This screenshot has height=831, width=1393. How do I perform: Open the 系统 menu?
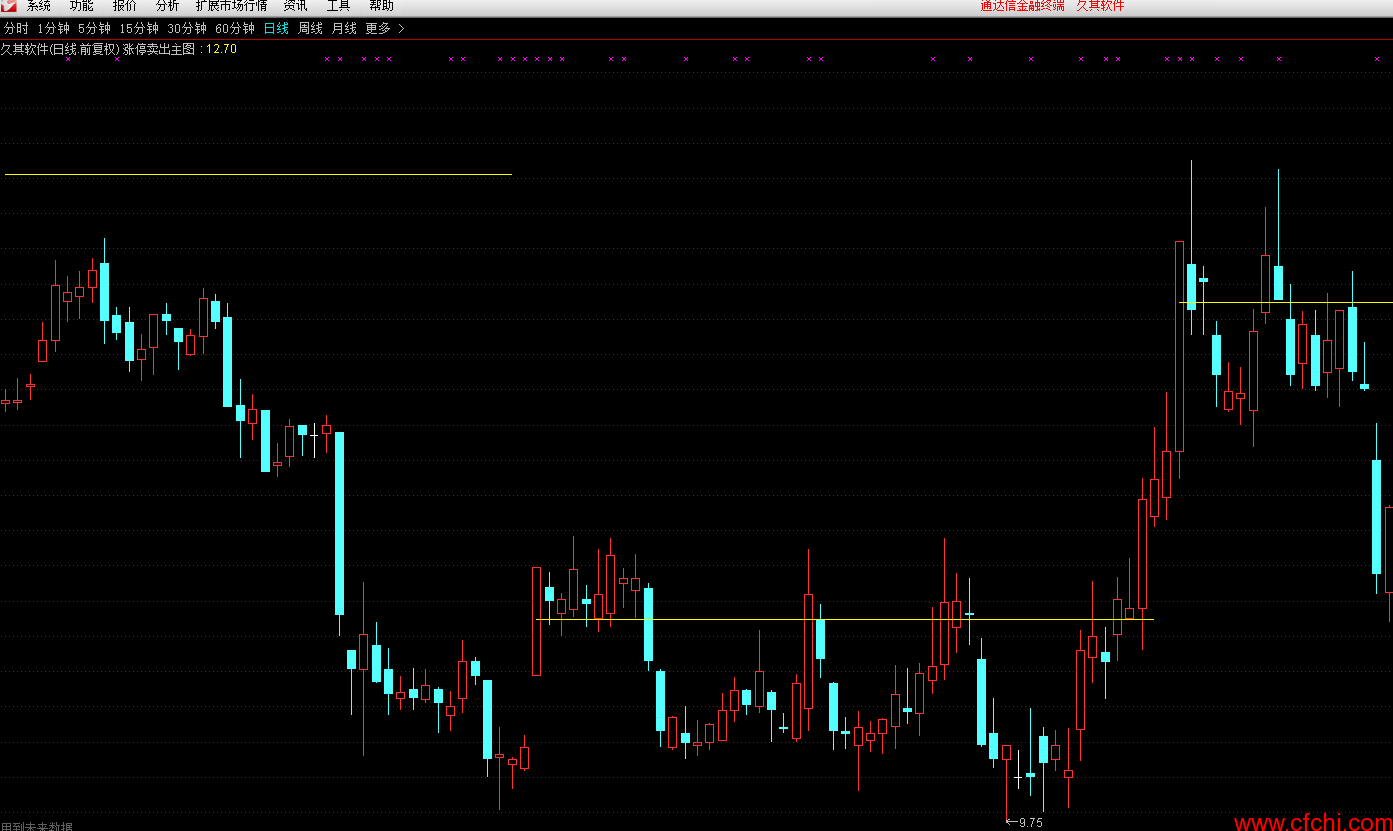point(39,6)
